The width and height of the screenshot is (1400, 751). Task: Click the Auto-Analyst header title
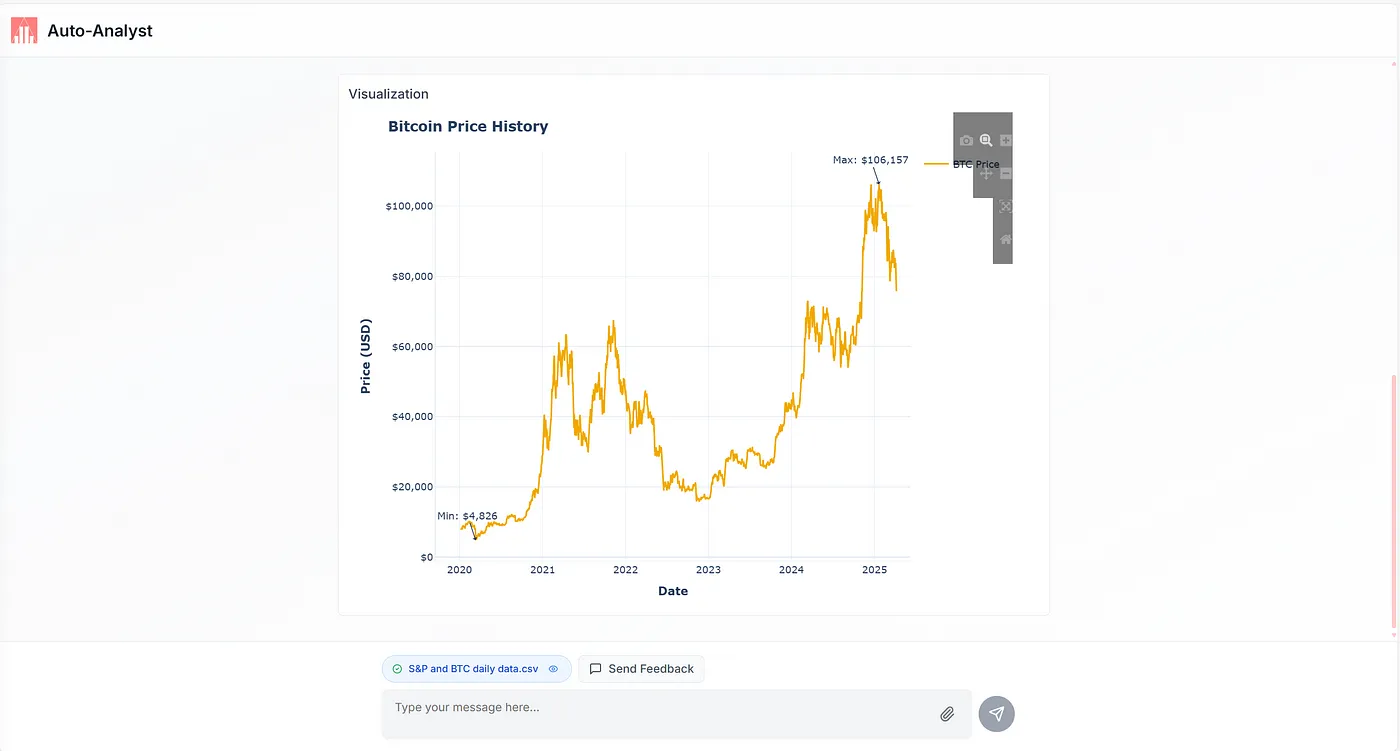point(100,31)
